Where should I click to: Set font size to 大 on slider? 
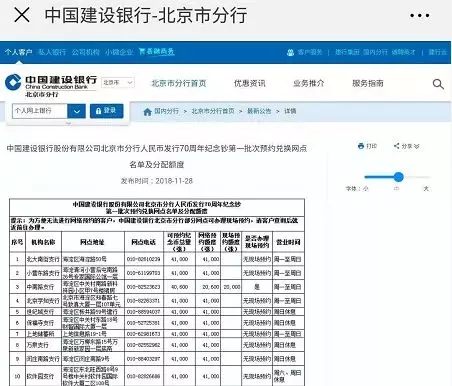point(426,188)
